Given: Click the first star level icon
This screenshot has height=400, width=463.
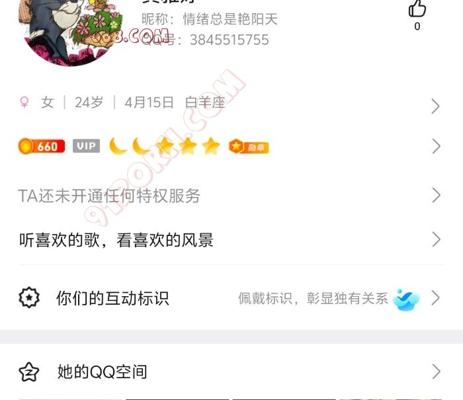Looking at the screenshot, I should (166, 146).
